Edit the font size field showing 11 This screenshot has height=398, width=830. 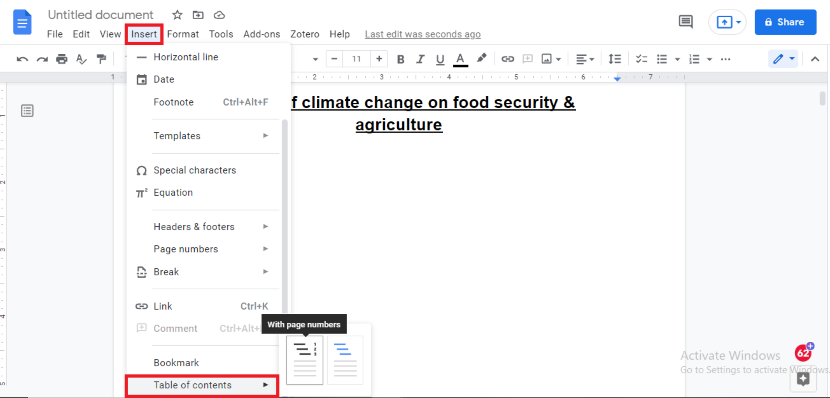click(356, 59)
